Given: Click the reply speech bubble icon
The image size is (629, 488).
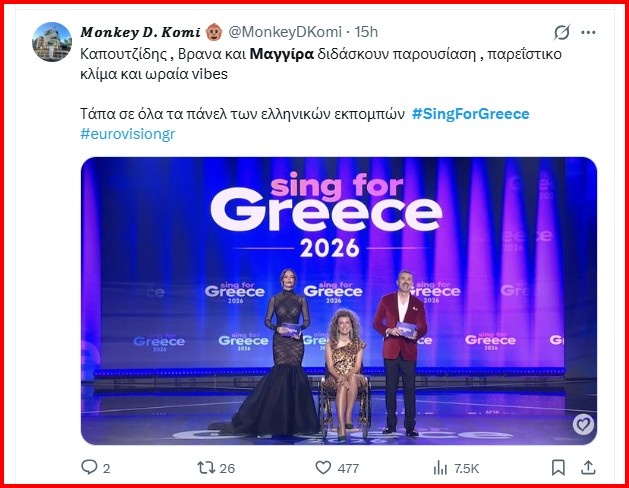Looking at the screenshot, I should point(90,467).
